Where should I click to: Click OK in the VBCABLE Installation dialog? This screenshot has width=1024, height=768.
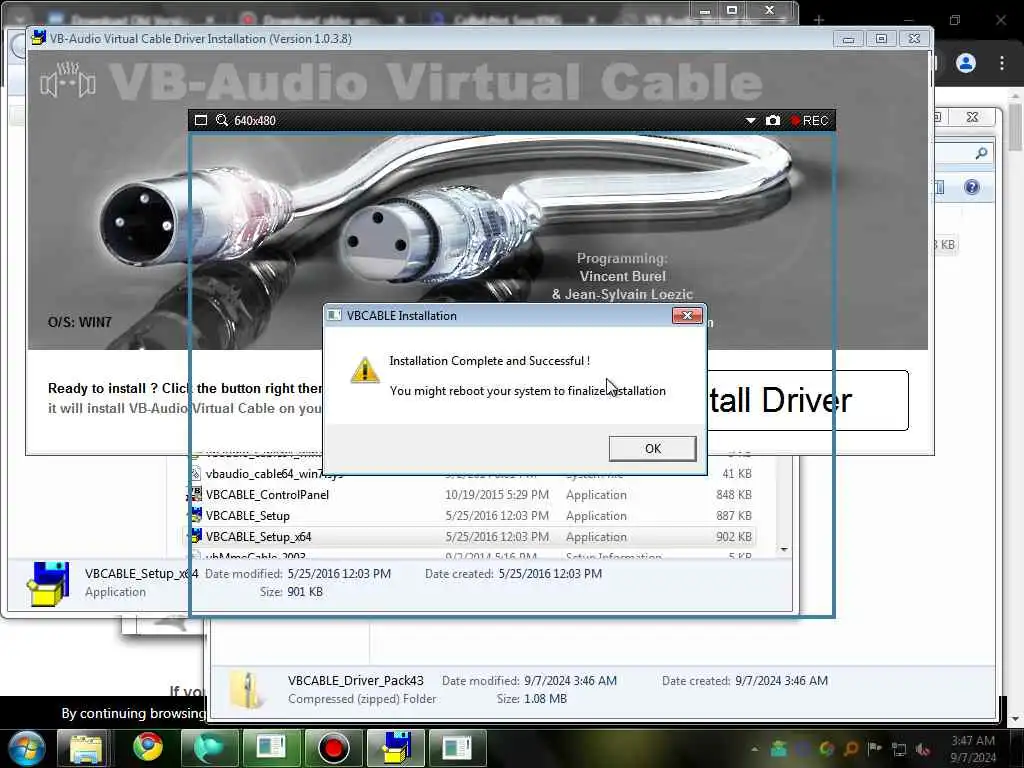pyautogui.click(x=652, y=449)
